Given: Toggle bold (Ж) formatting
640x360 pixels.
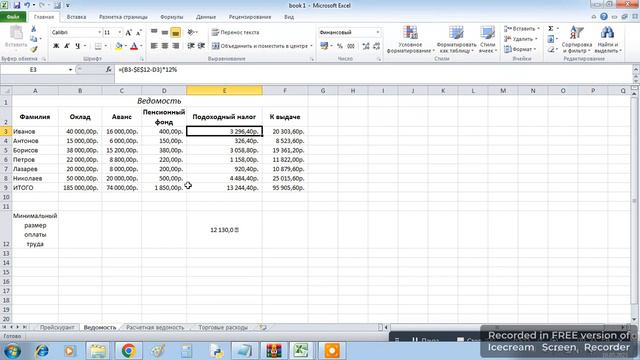Looking at the screenshot, I should pyautogui.click(x=56, y=46).
